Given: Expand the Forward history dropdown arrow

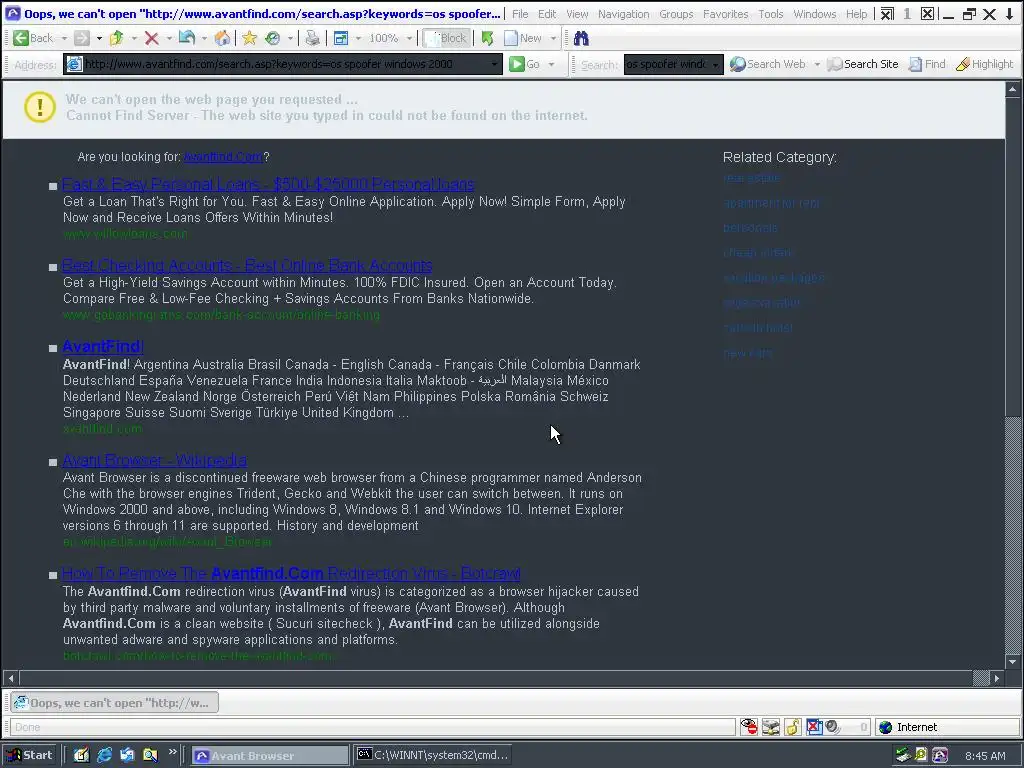Looking at the screenshot, I should [x=99, y=39].
